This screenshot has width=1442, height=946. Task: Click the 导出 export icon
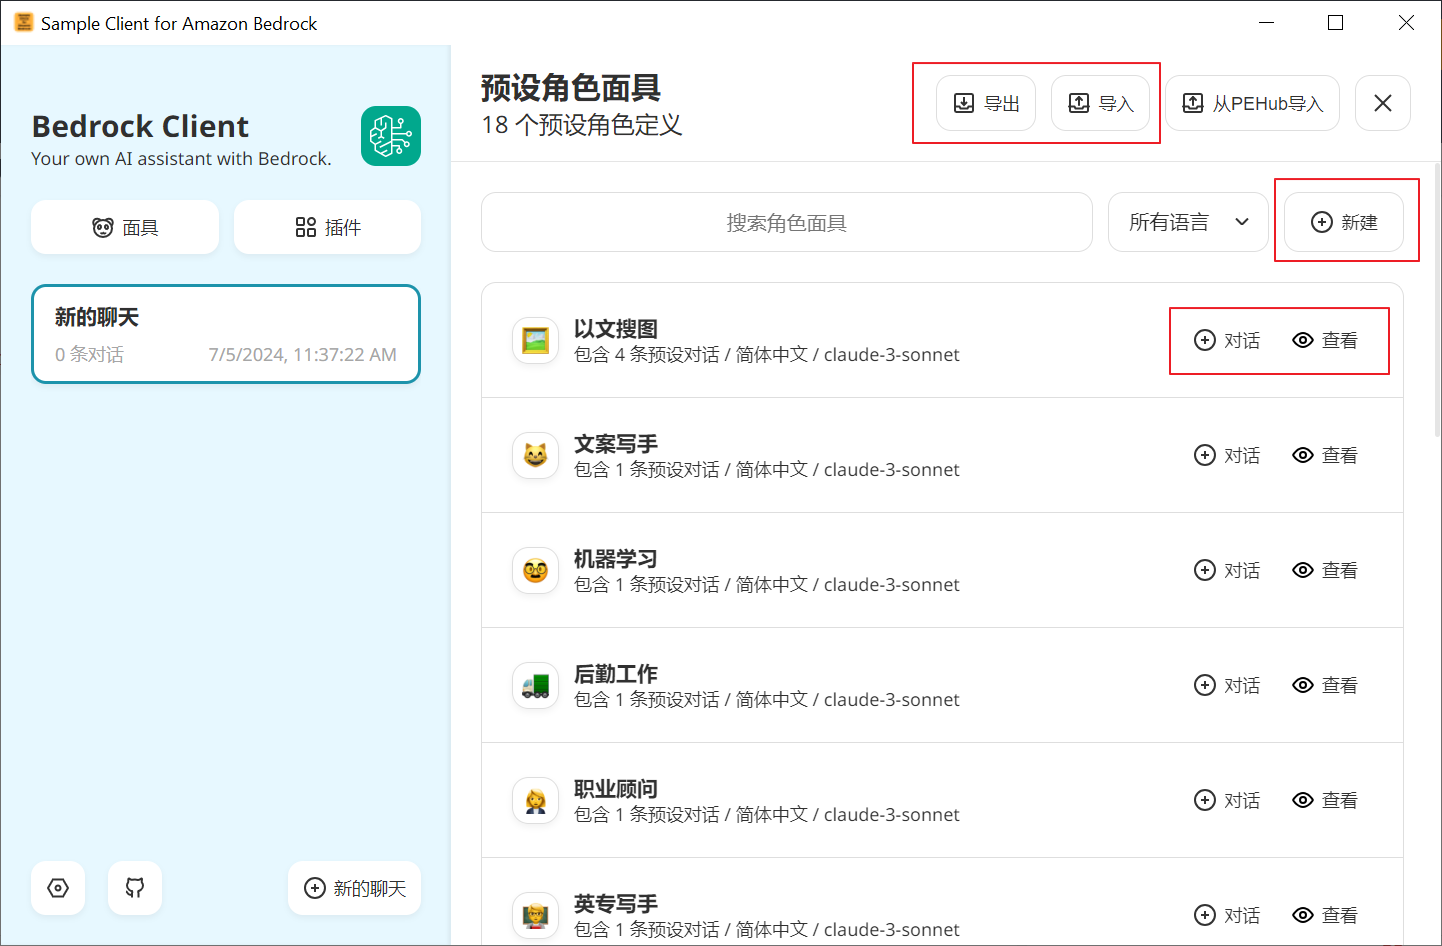pyautogui.click(x=962, y=102)
